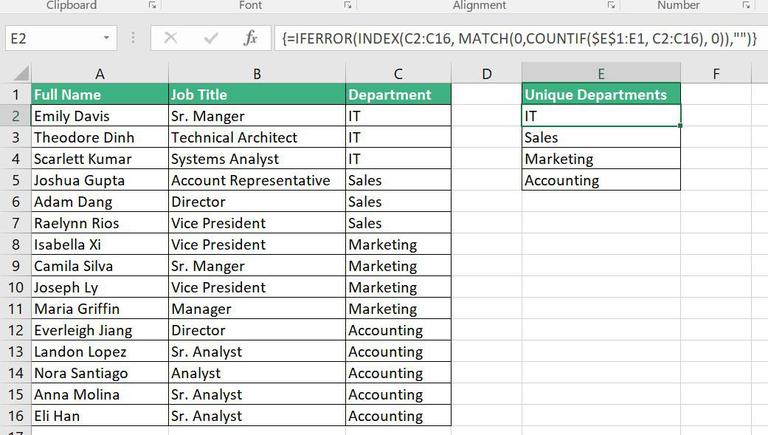Select column C header
The width and height of the screenshot is (768, 435).
tap(398, 73)
